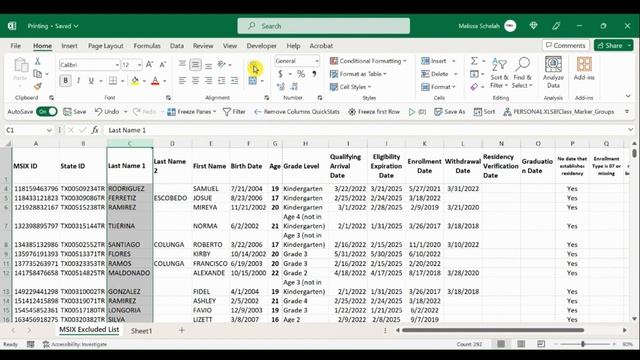Select Page Layout view in status bar
The image size is (640, 360).
tap(521, 344)
